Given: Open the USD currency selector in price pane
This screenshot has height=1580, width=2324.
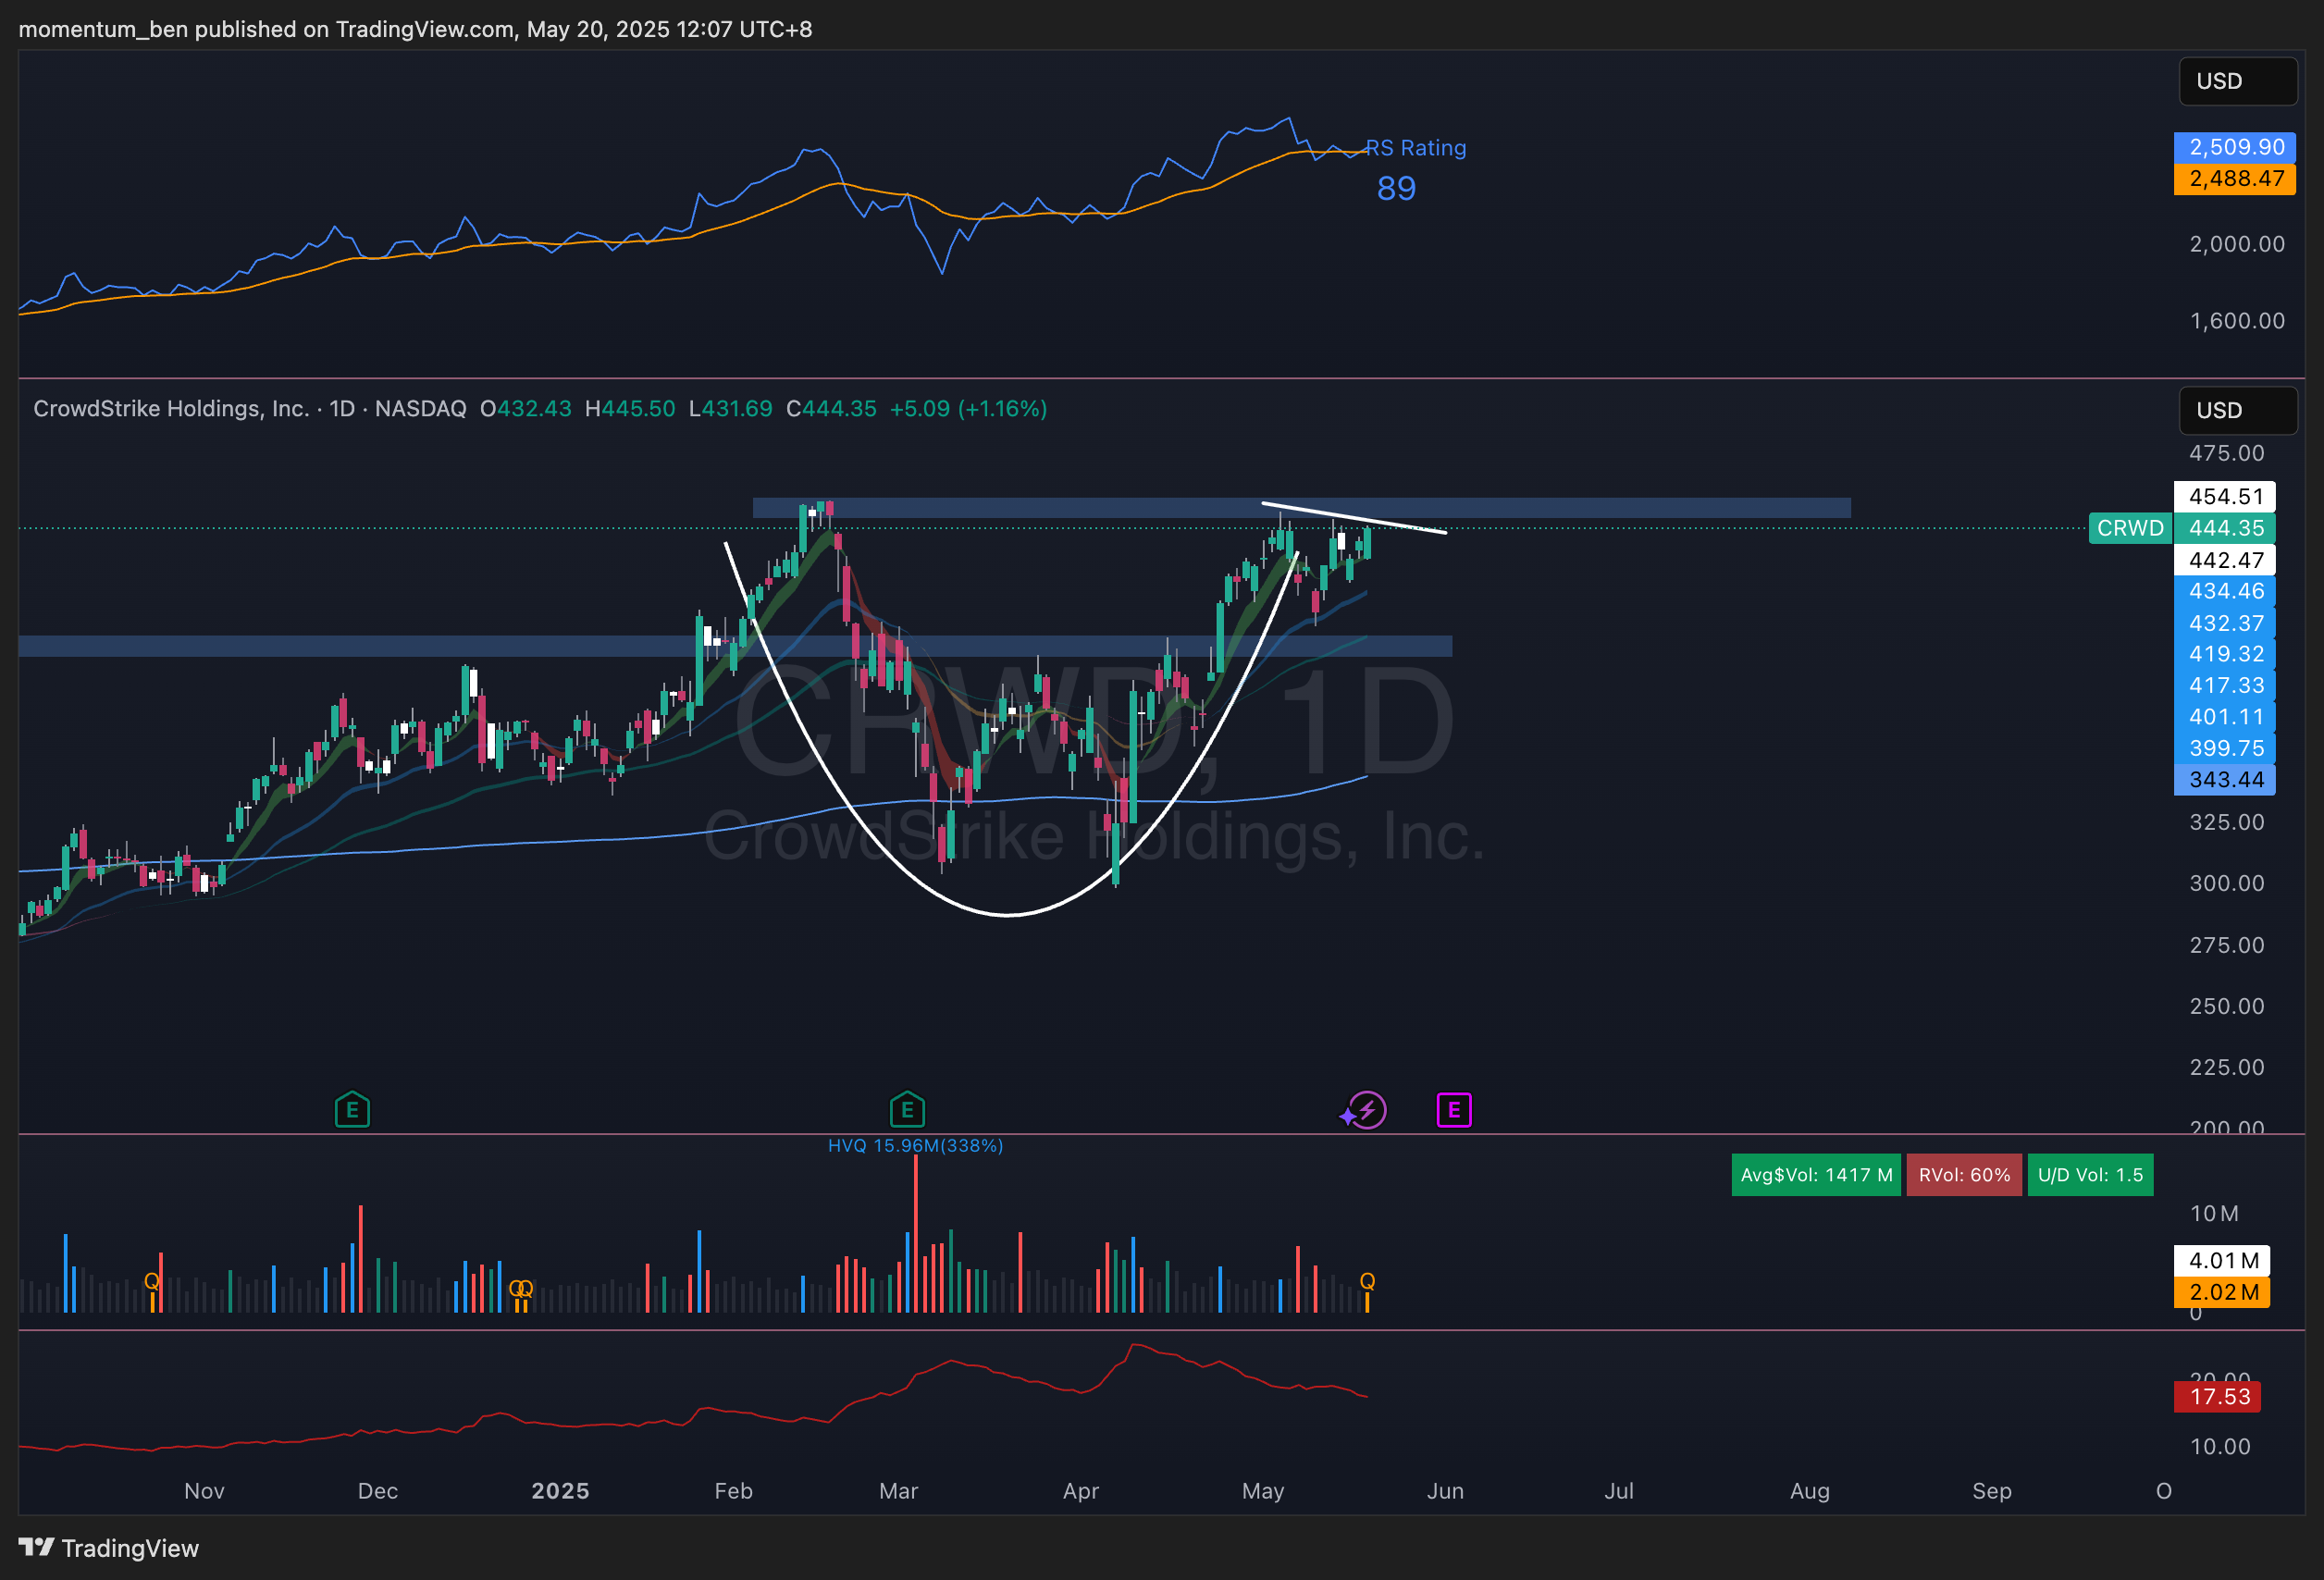Looking at the screenshot, I should click(2236, 410).
